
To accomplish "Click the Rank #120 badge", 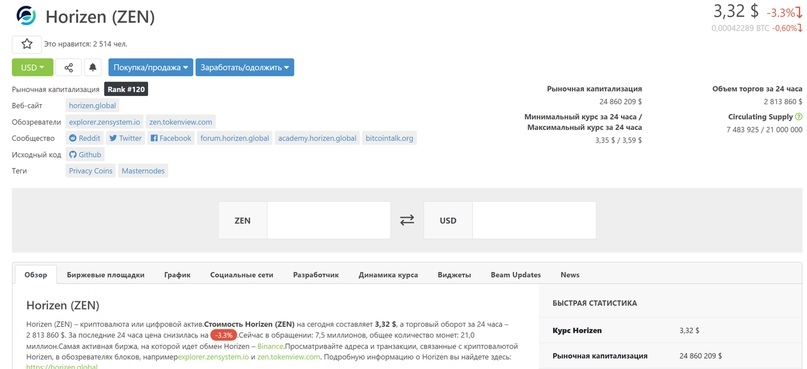I will (x=126, y=90).
